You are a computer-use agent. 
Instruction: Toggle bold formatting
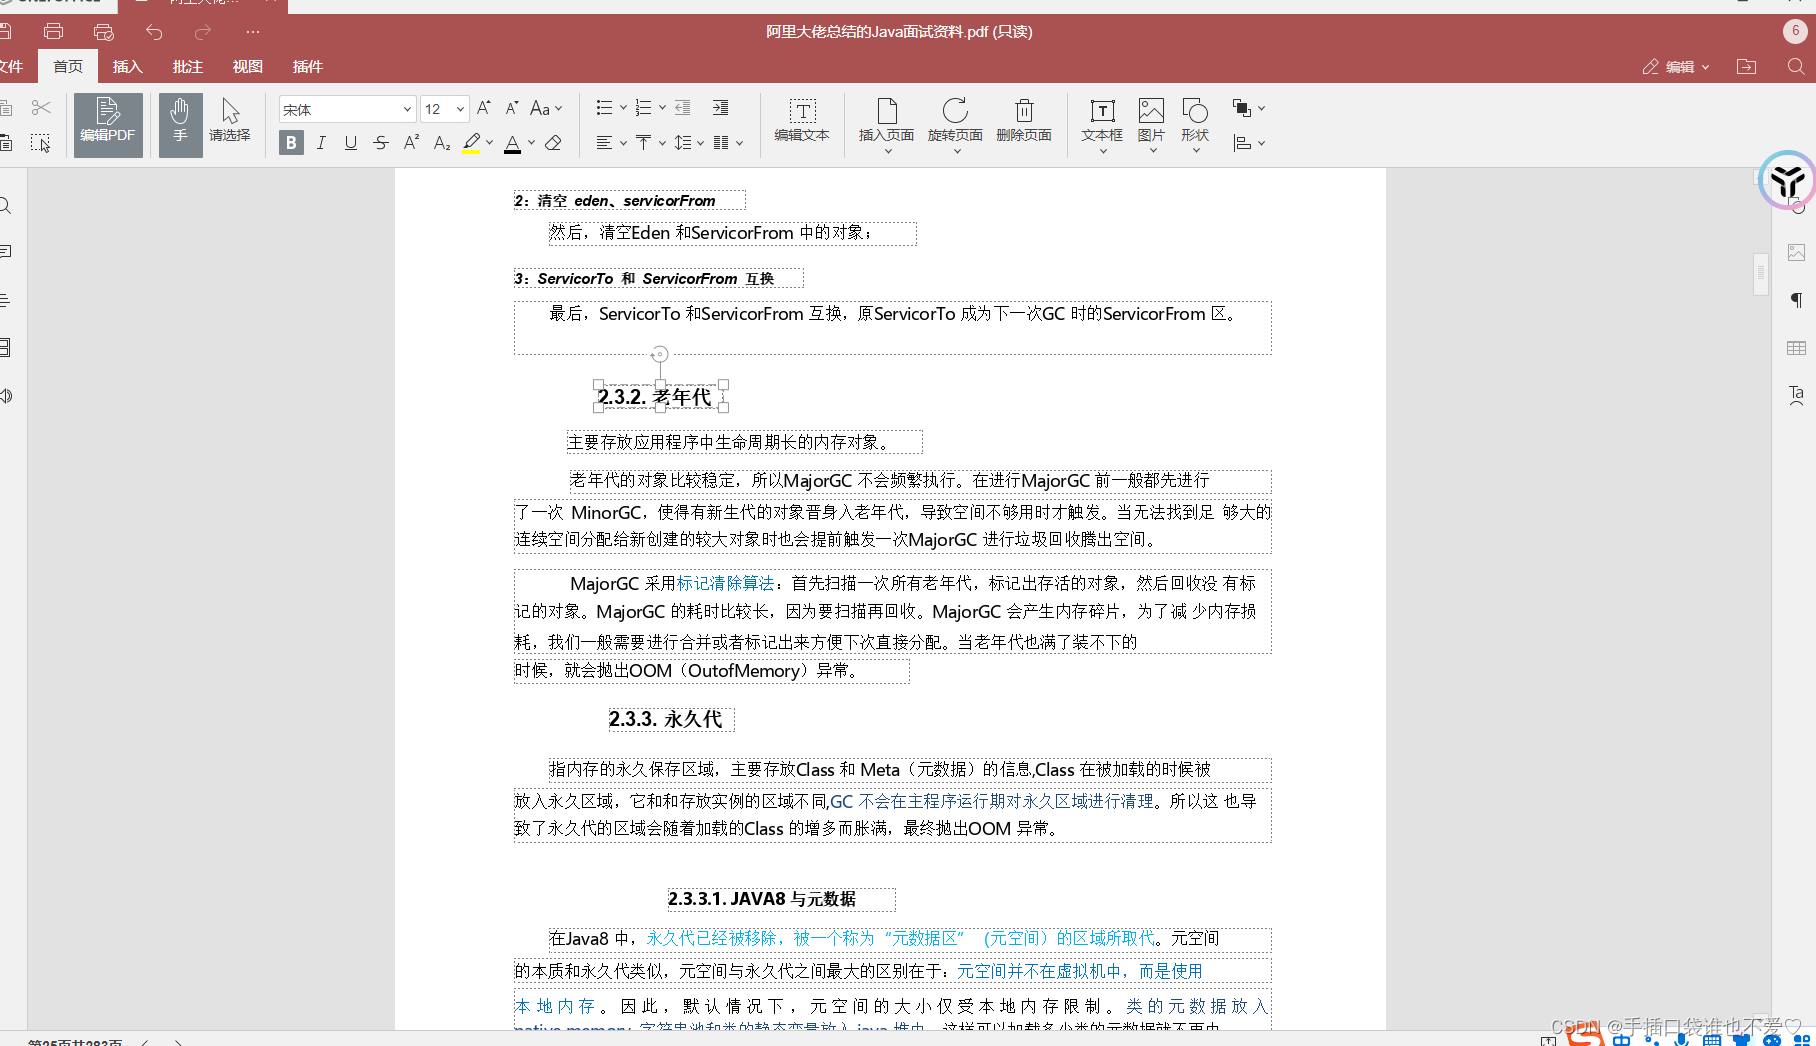291,143
